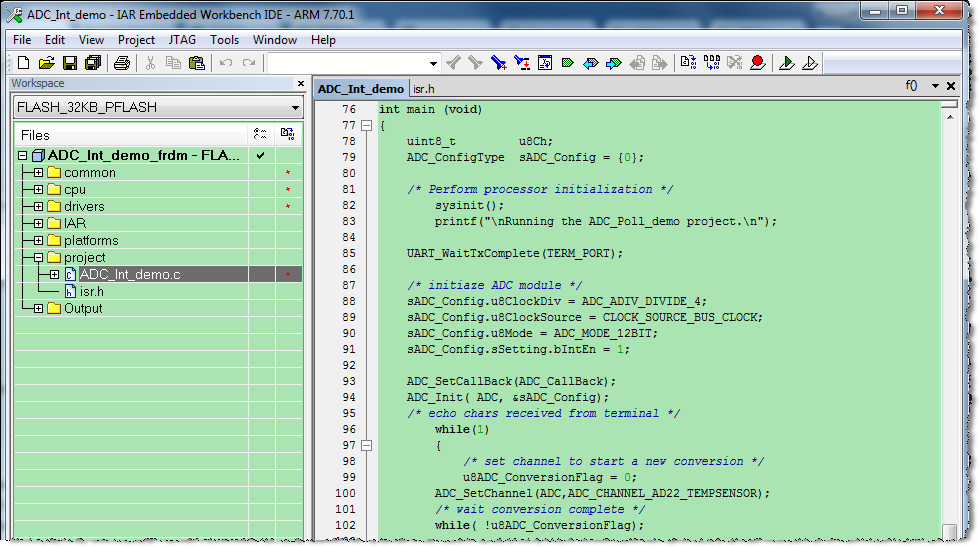This screenshot has height=547, width=979.
Task: Click the Paste clipboard icon
Action: 197,63
